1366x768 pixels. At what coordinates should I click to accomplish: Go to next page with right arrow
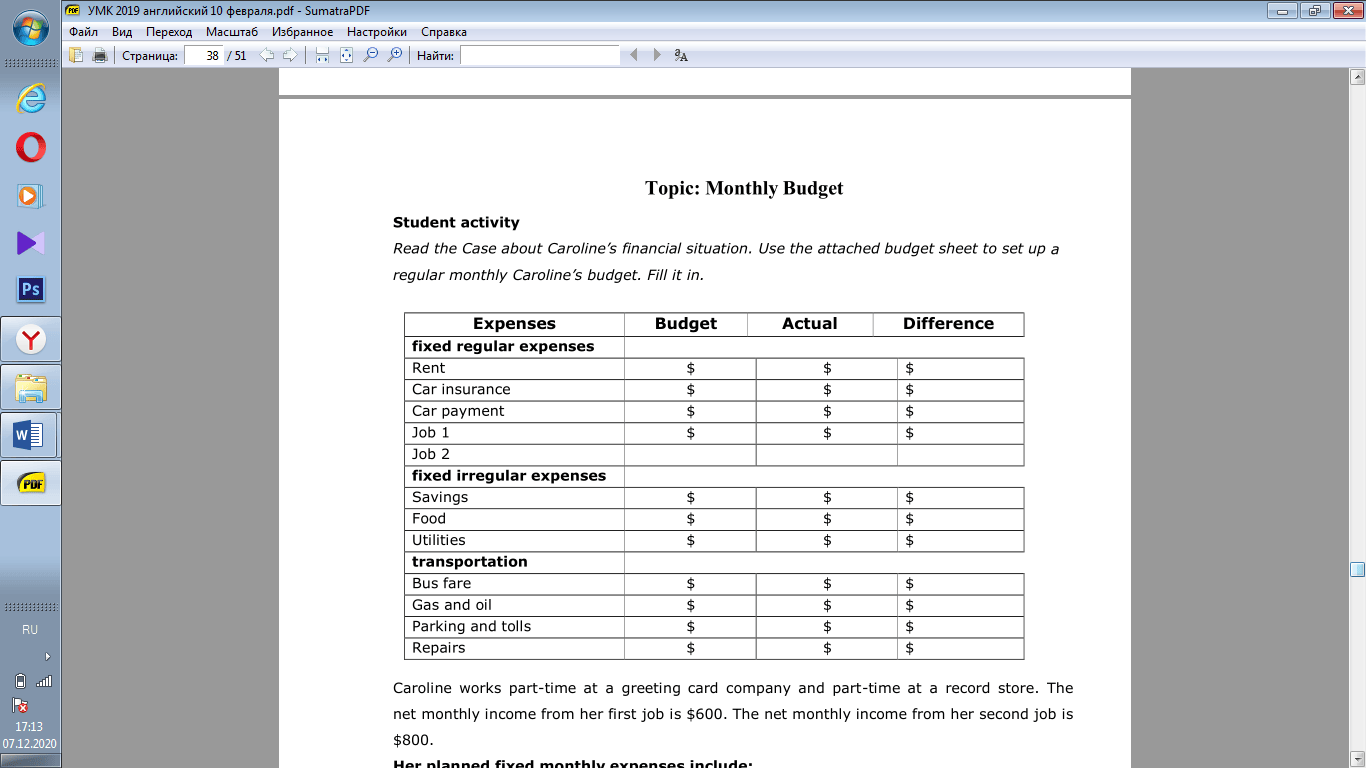290,56
